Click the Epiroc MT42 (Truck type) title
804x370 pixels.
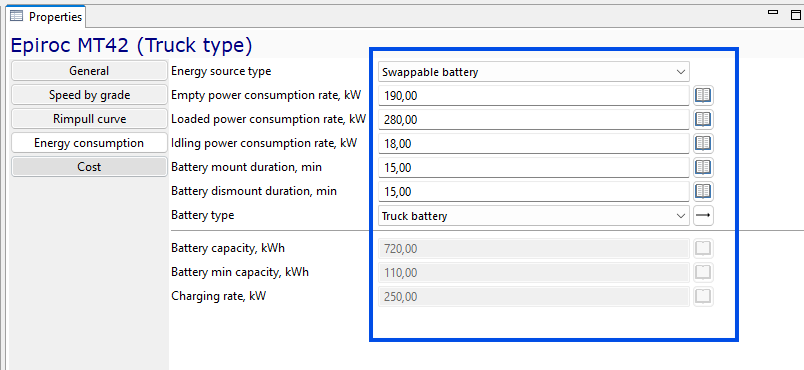coord(131,45)
